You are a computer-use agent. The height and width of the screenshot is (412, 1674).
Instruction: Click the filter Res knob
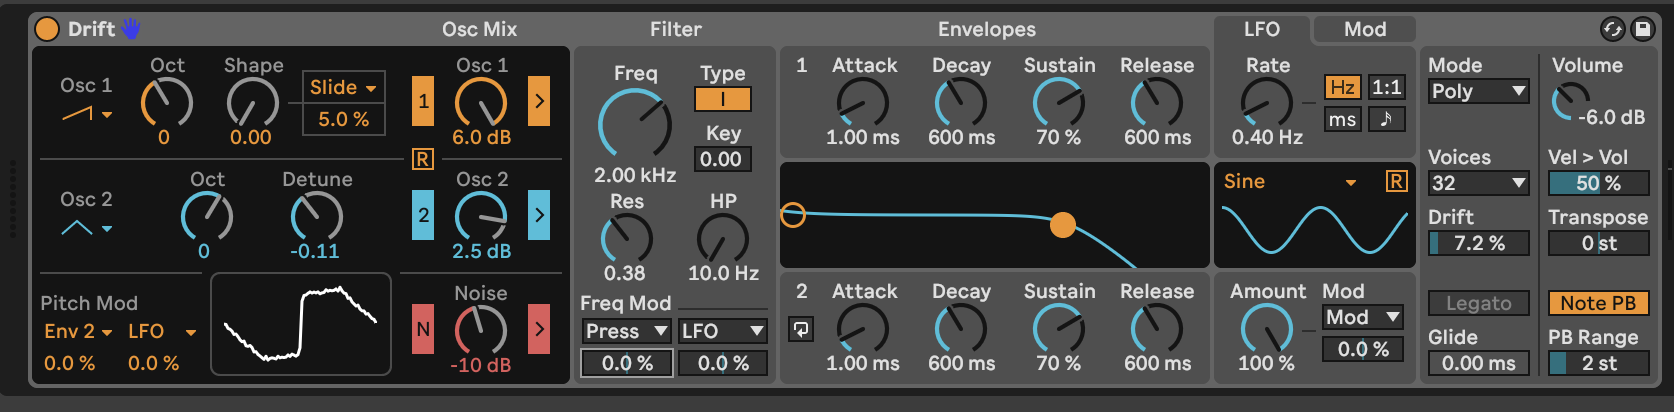tap(626, 239)
